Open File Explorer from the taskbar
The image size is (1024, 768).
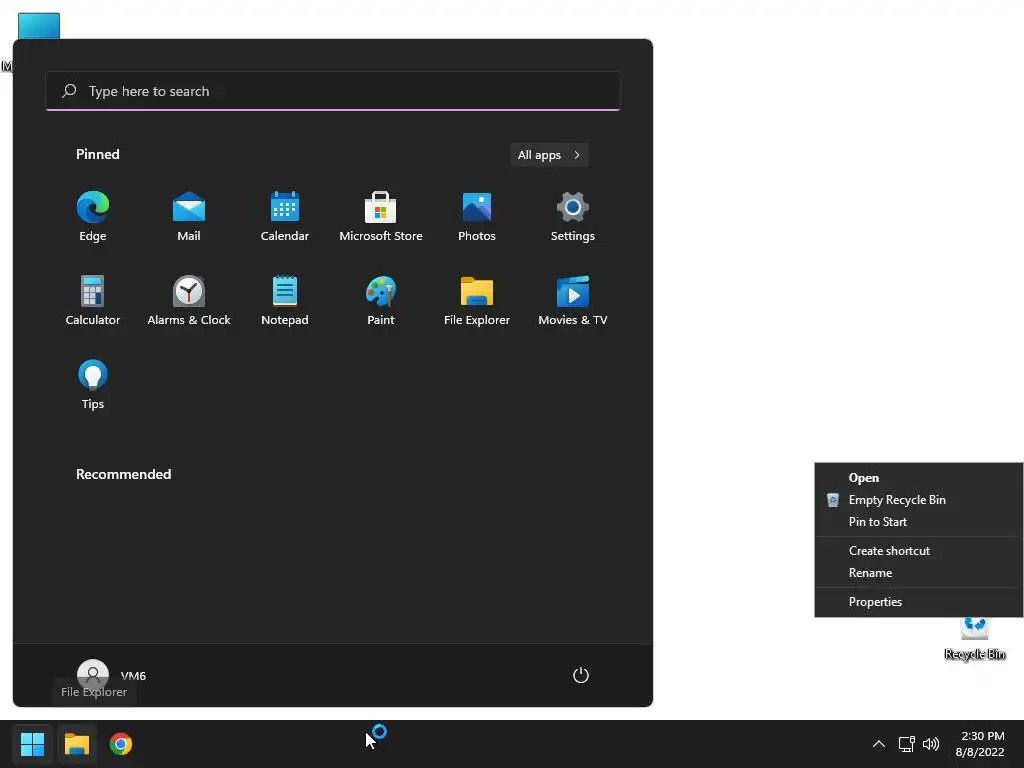point(76,744)
